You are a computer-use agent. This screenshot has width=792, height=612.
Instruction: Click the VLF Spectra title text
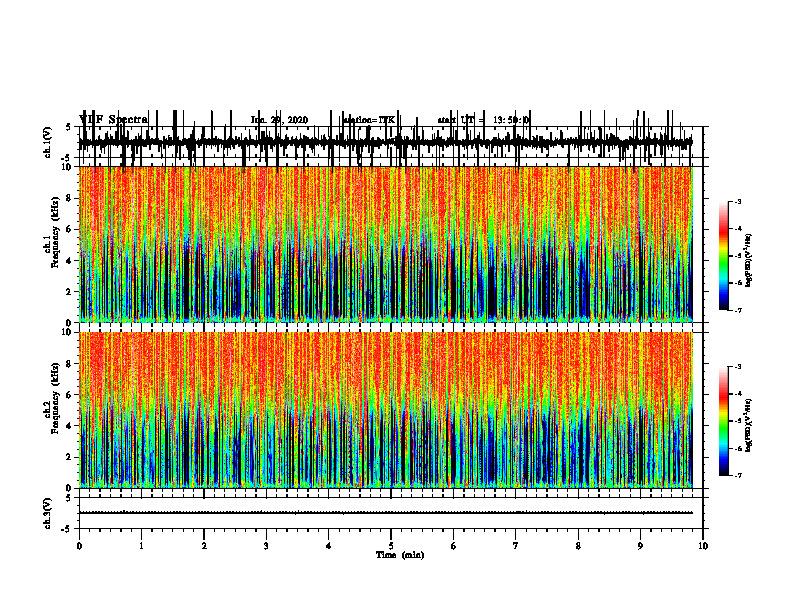pyautogui.click(x=113, y=119)
